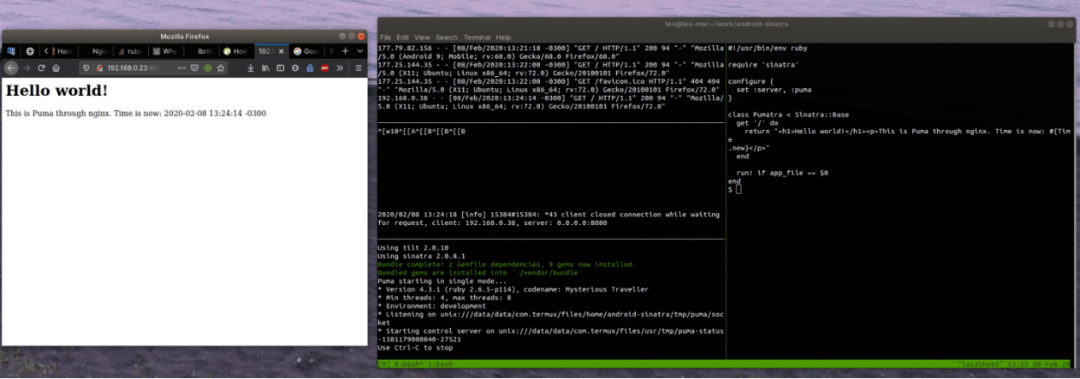Close the active 192.168 tab
The height and width of the screenshot is (379, 1080).
point(281,51)
